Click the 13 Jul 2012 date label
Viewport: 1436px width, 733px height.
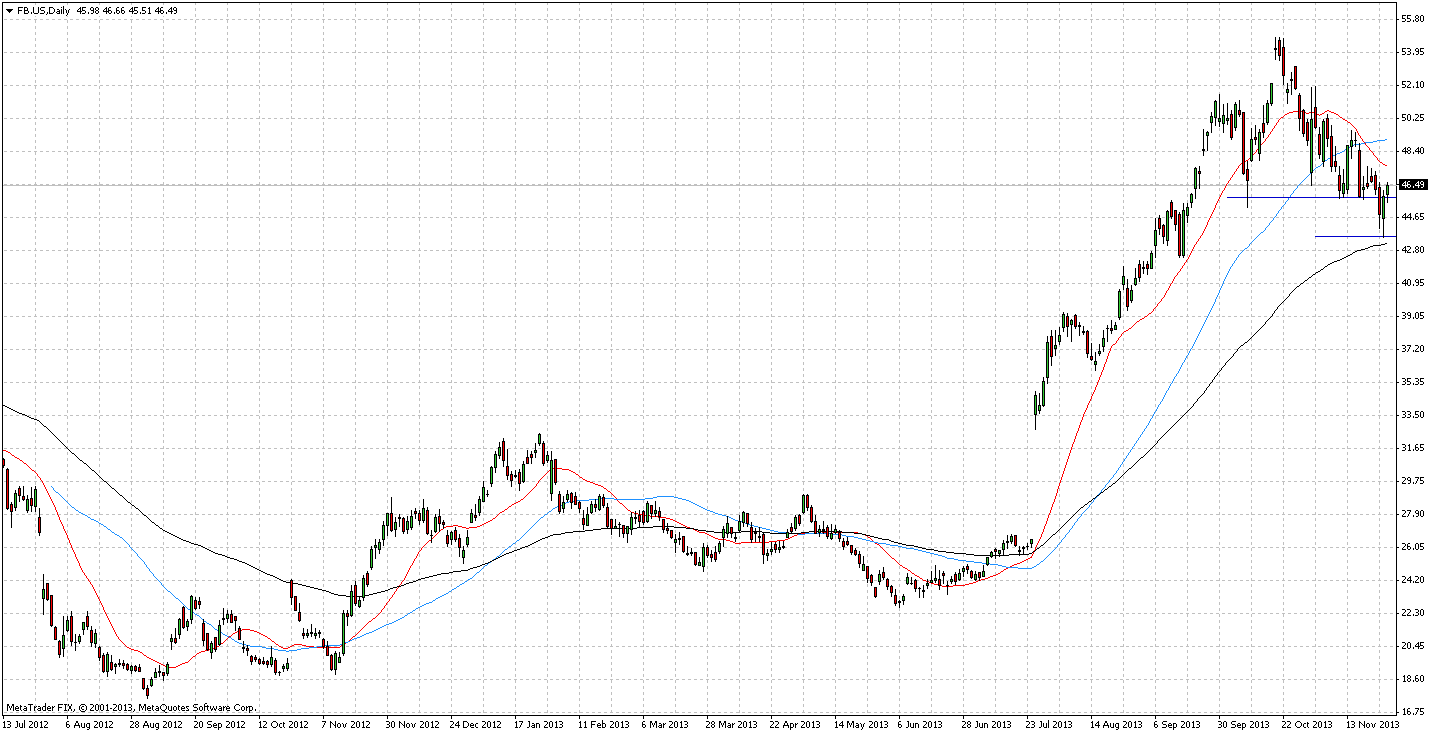(x=27, y=723)
